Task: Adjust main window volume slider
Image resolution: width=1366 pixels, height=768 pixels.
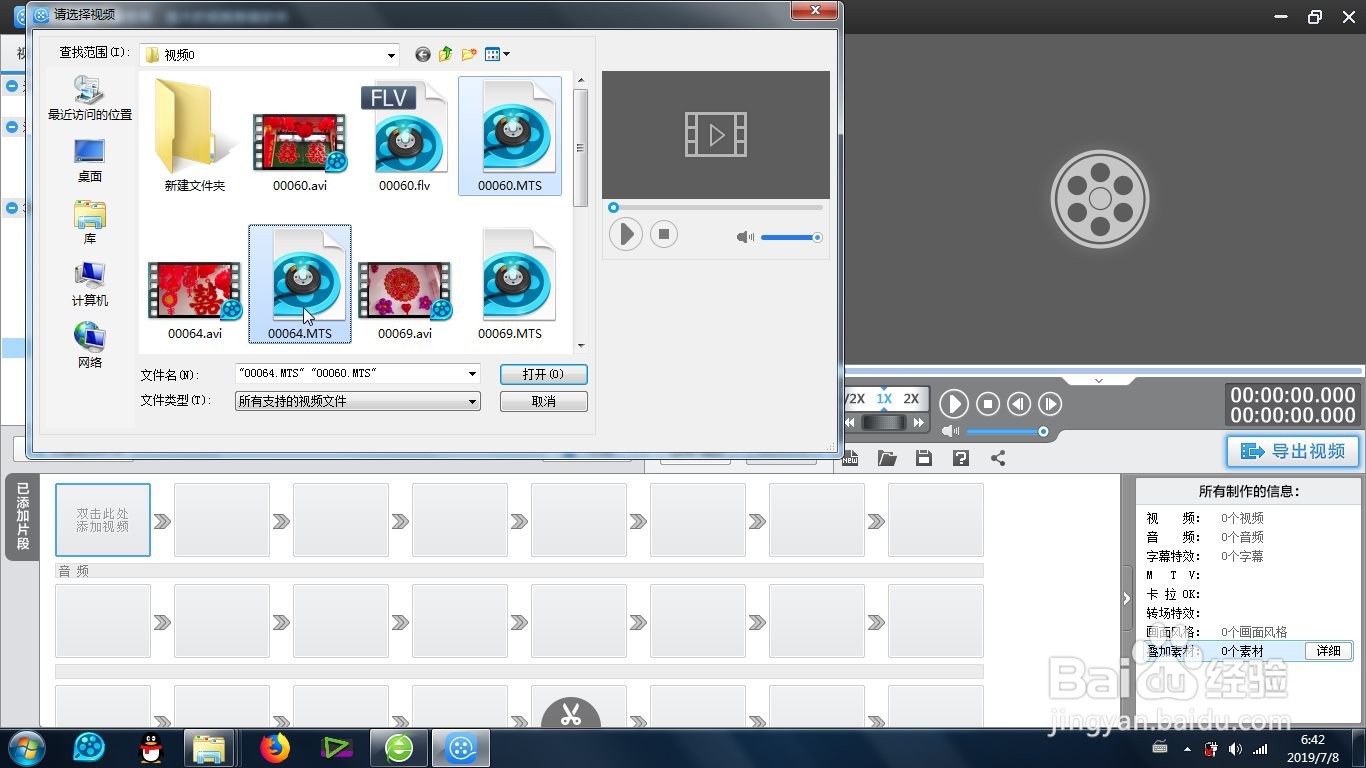Action: [x=1007, y=432]
